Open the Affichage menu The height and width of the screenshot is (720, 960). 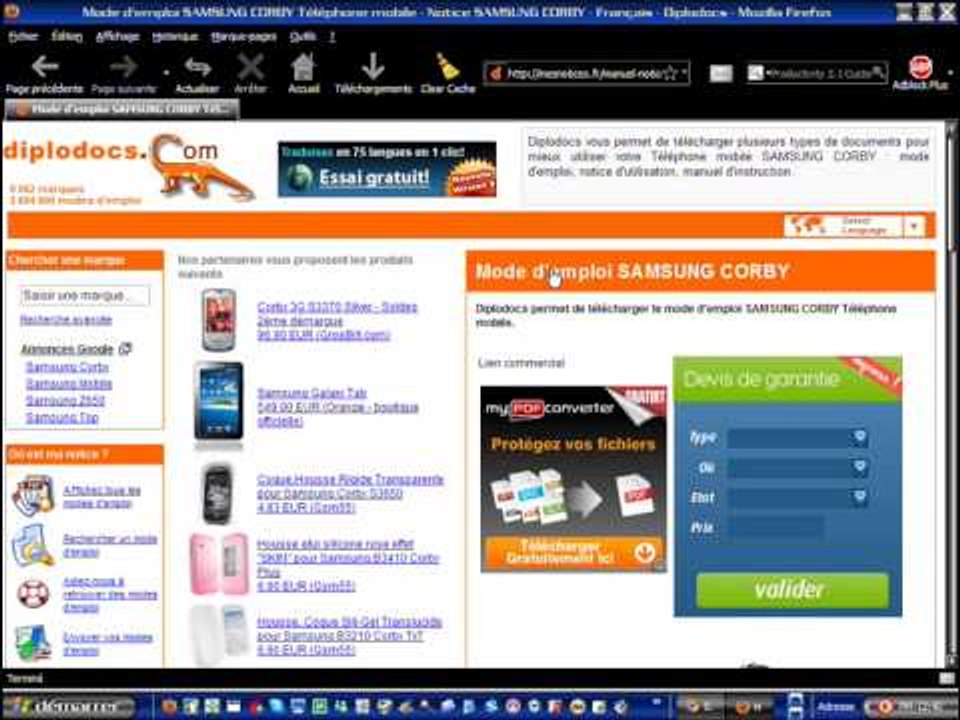point(118,37)
